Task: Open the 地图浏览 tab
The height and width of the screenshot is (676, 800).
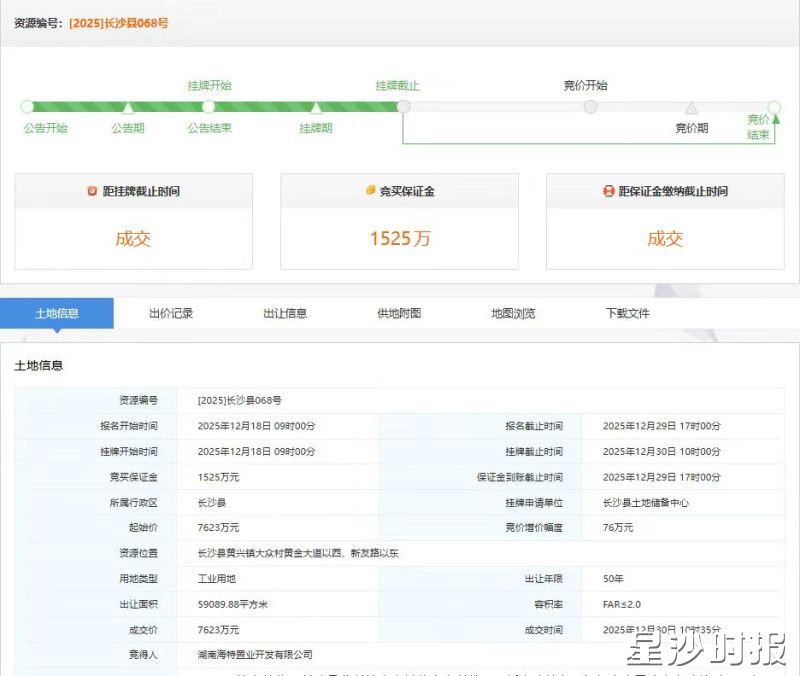Action: coord(513,313)
